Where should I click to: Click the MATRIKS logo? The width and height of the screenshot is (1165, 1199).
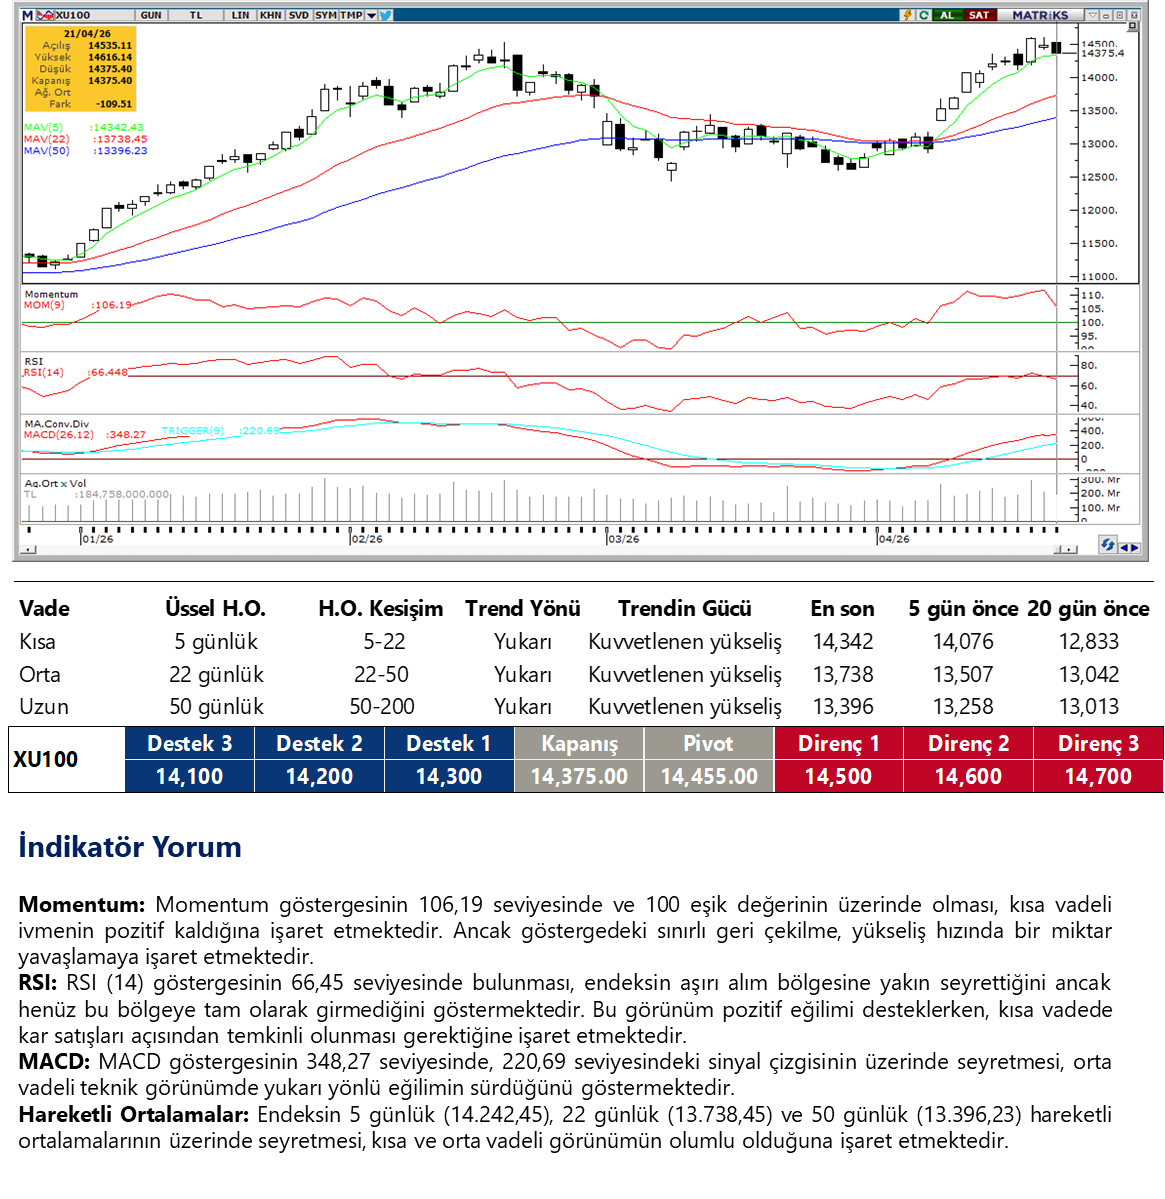pyautogui.click(x=1039, y=15)
